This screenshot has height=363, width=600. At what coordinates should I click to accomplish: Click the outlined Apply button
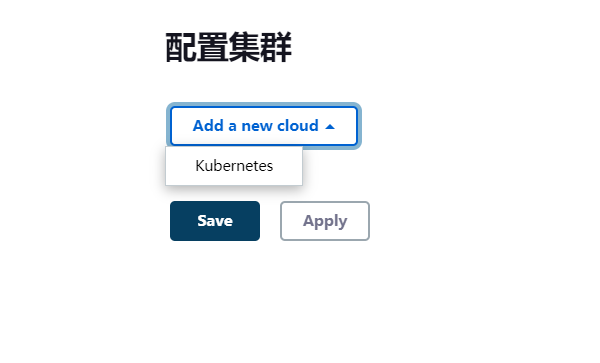click(325, 221)
